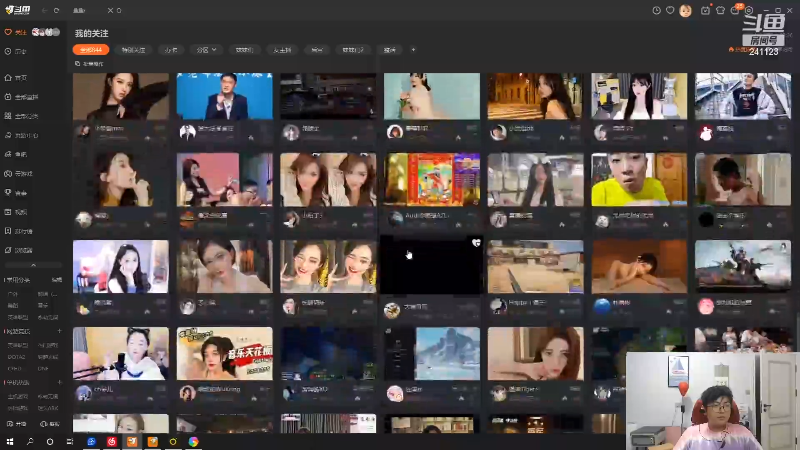The height and width of the screenshot is (450, 800).
Task: Expand the category dropdown in the filter row
Action: (206, 50)
